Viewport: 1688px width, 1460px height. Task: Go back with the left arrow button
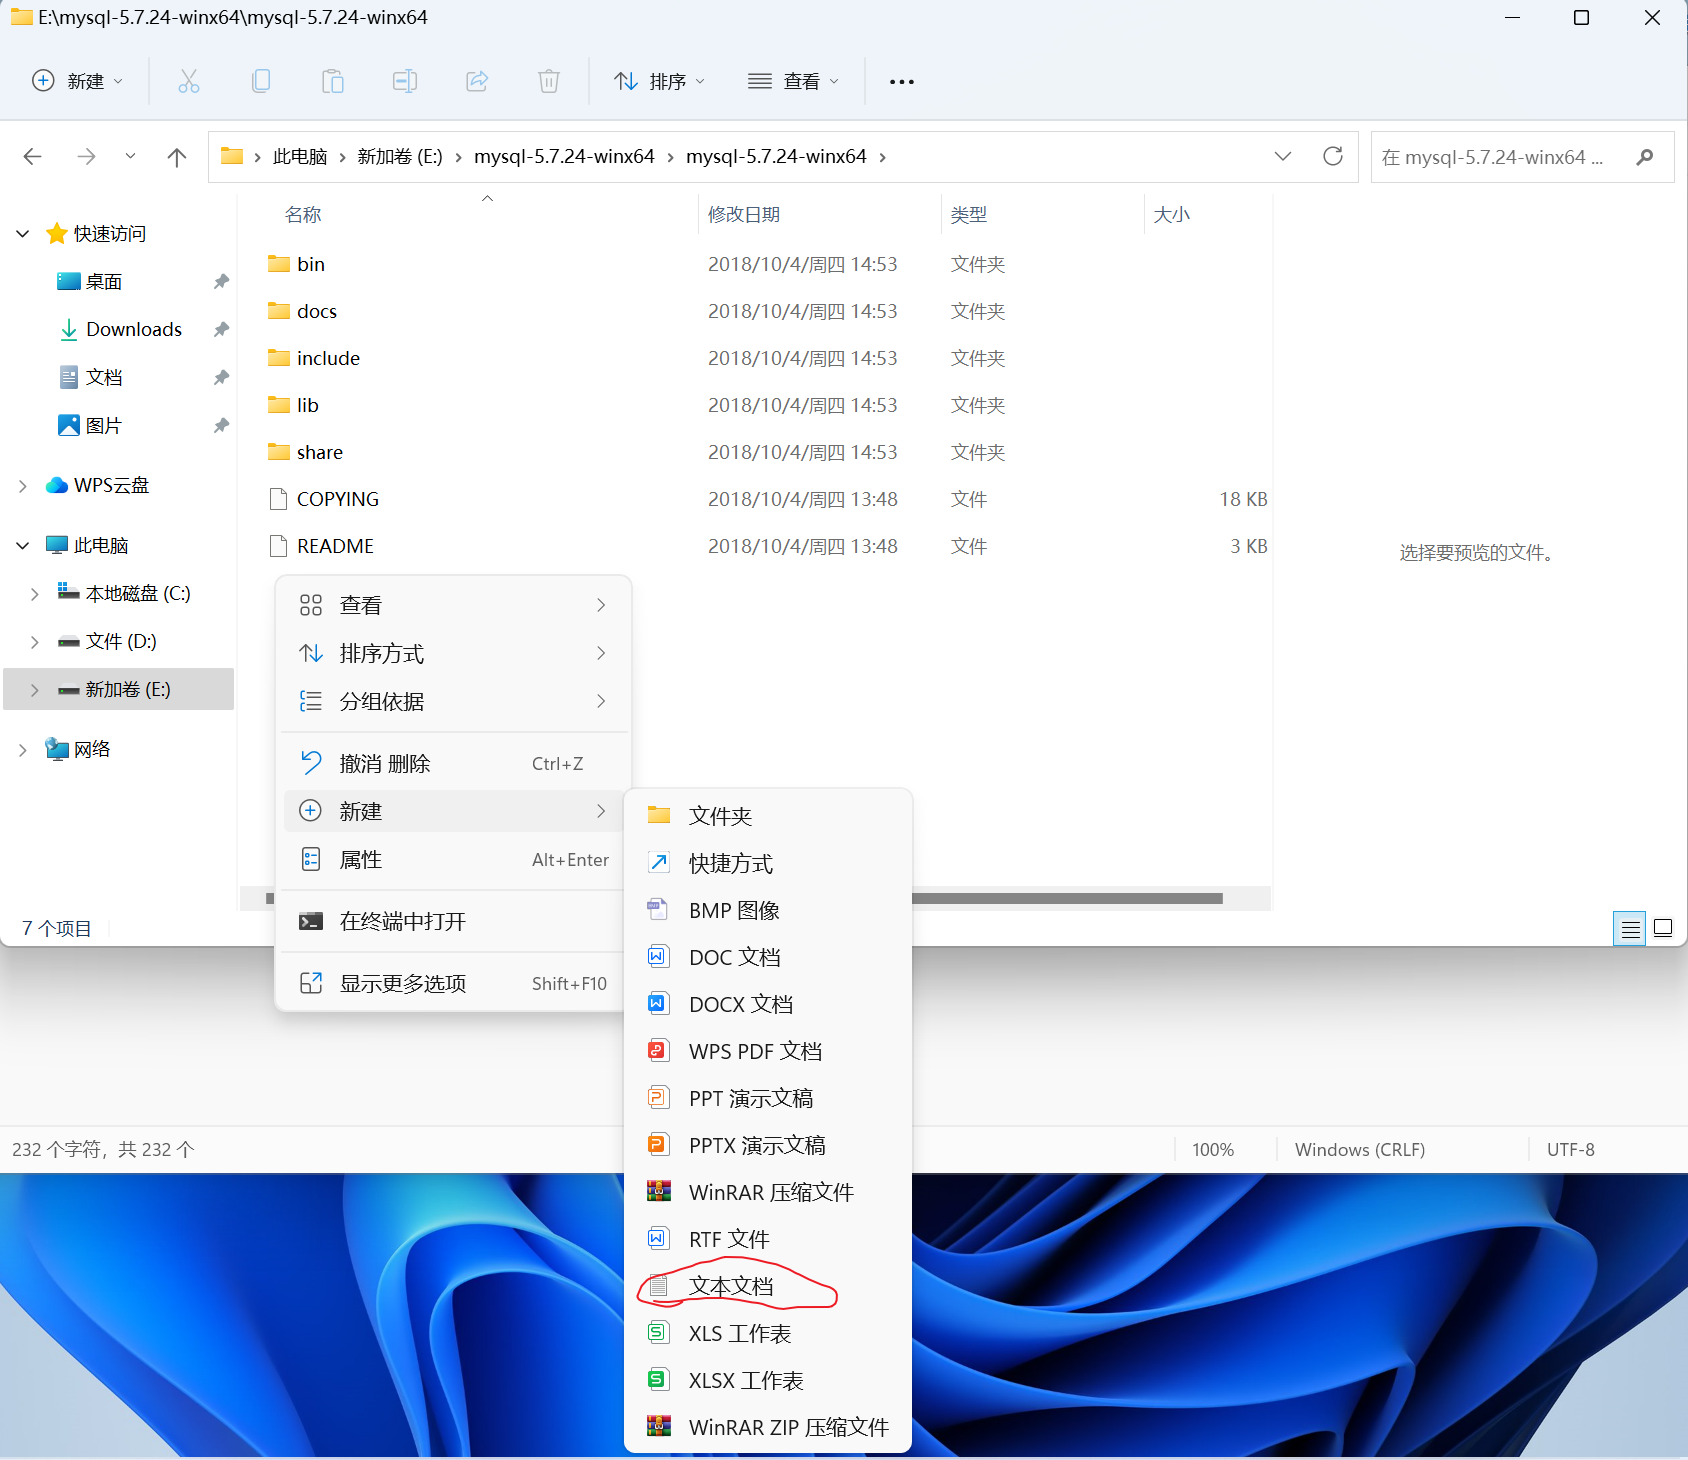point(33,157)
